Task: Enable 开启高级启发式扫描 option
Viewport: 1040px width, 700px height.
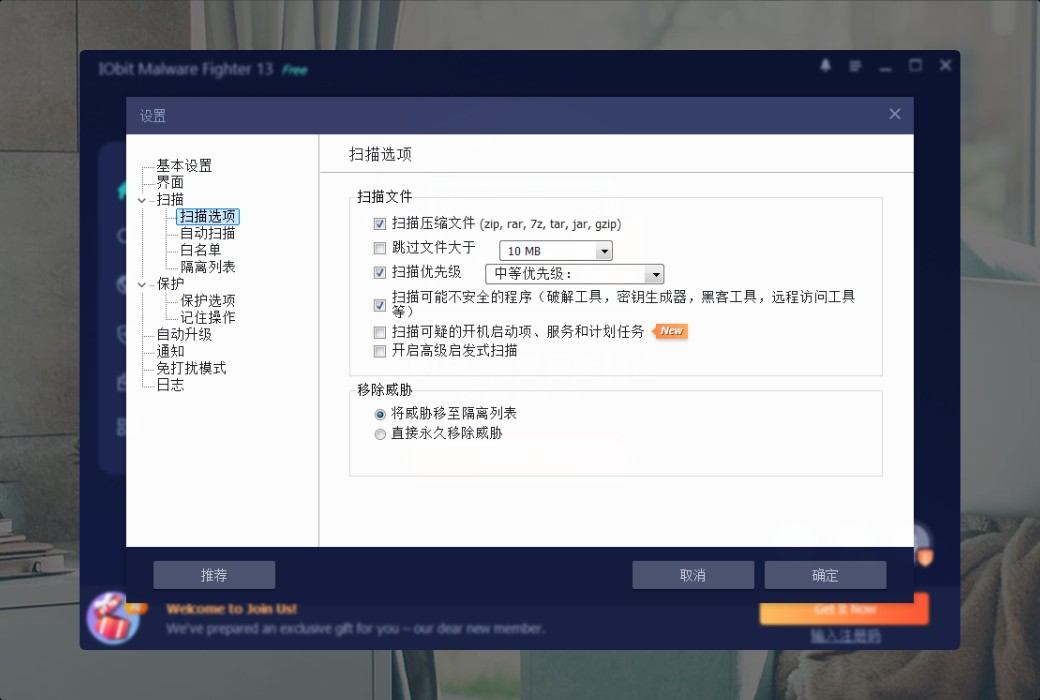Action: click(379, 351)
